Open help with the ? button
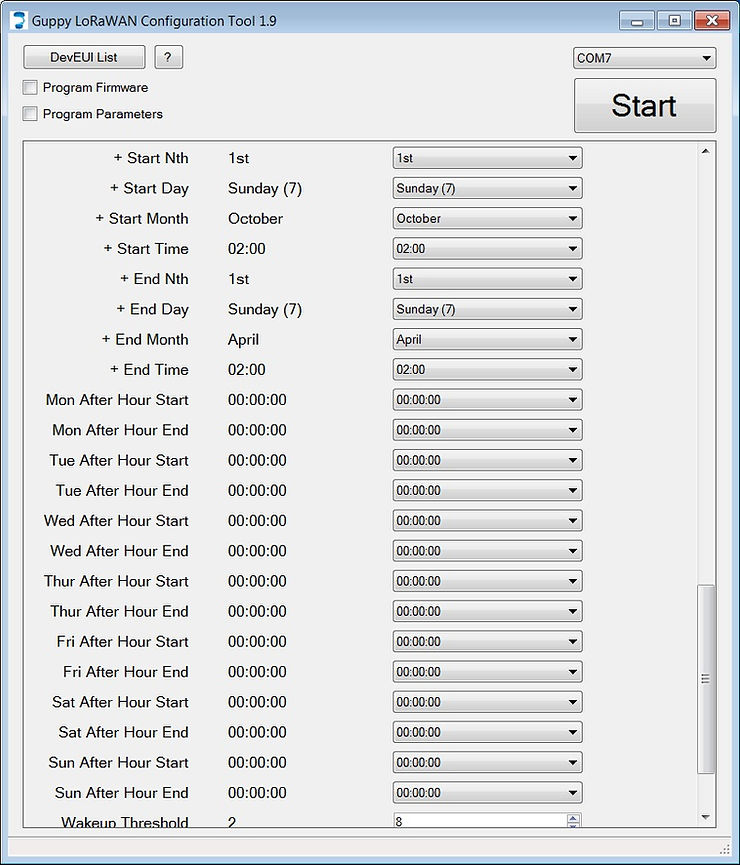 point(168,57)
